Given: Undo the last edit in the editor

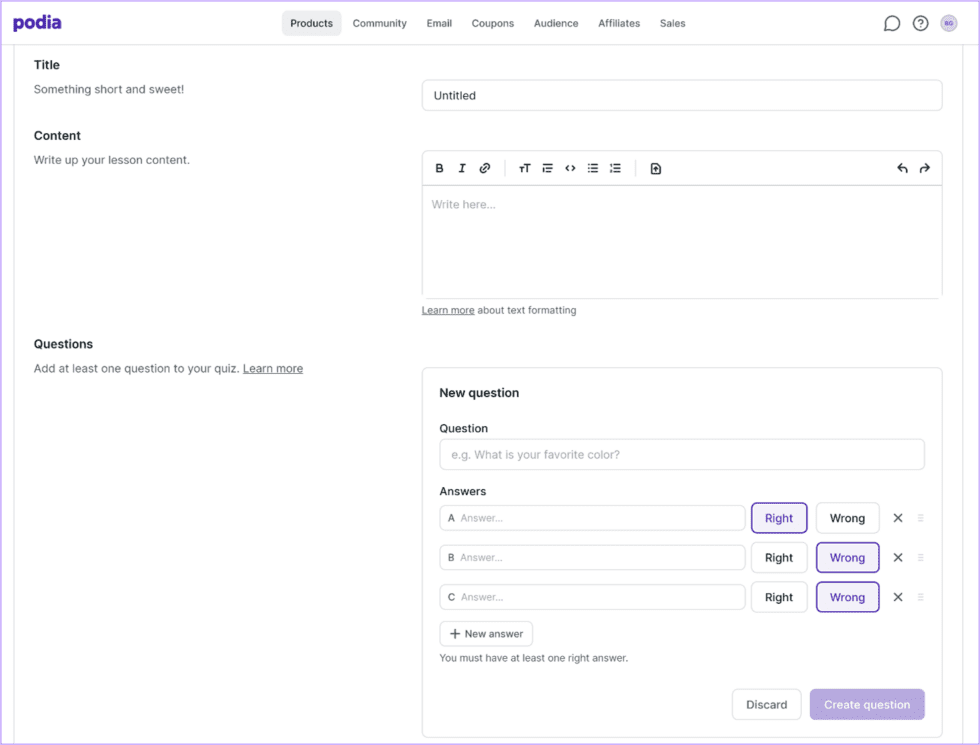Looking at the screenshot, I should click(902, 168).
